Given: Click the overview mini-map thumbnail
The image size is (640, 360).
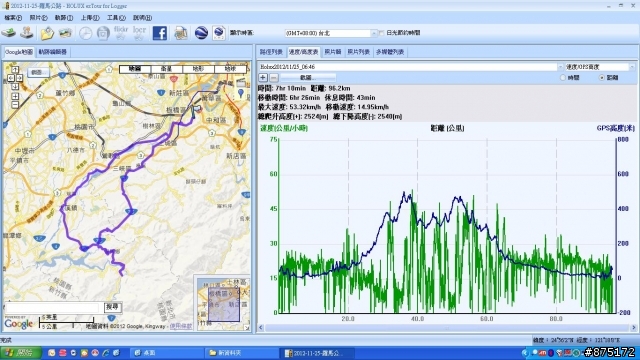Looking at the screenshot, I should click(x=223, y=303).
